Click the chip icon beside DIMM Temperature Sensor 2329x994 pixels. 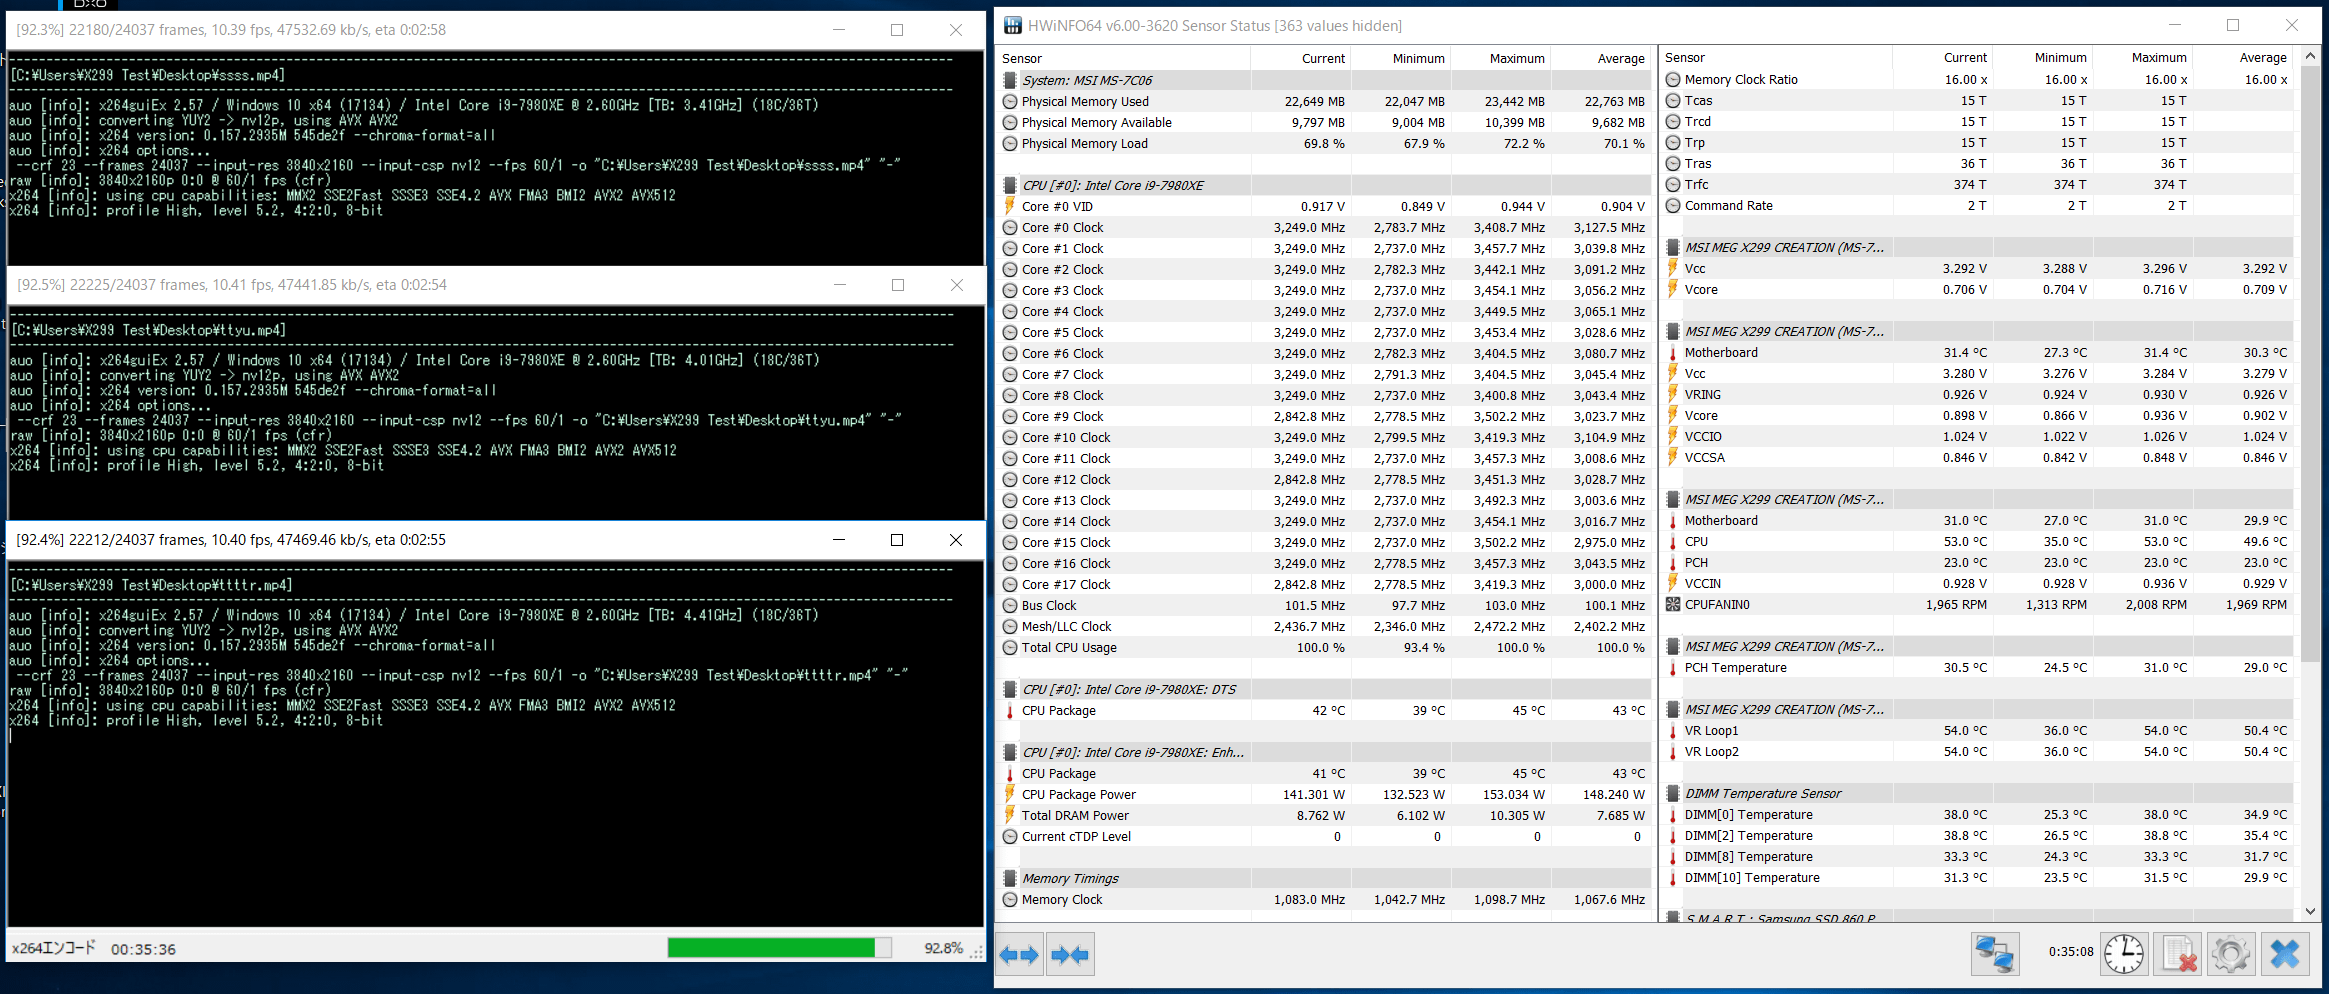tap(1673, 793)
